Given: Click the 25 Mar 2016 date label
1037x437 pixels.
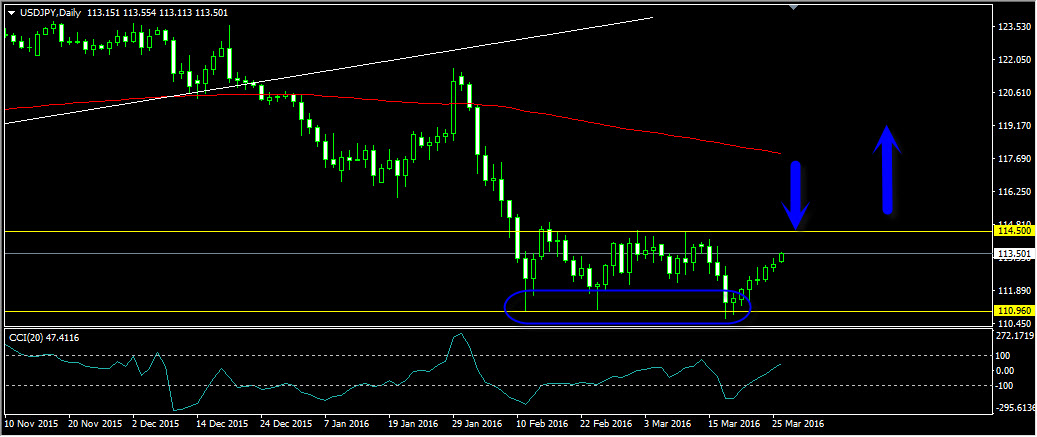Looking at the screenshot, I should click(797, 422).
